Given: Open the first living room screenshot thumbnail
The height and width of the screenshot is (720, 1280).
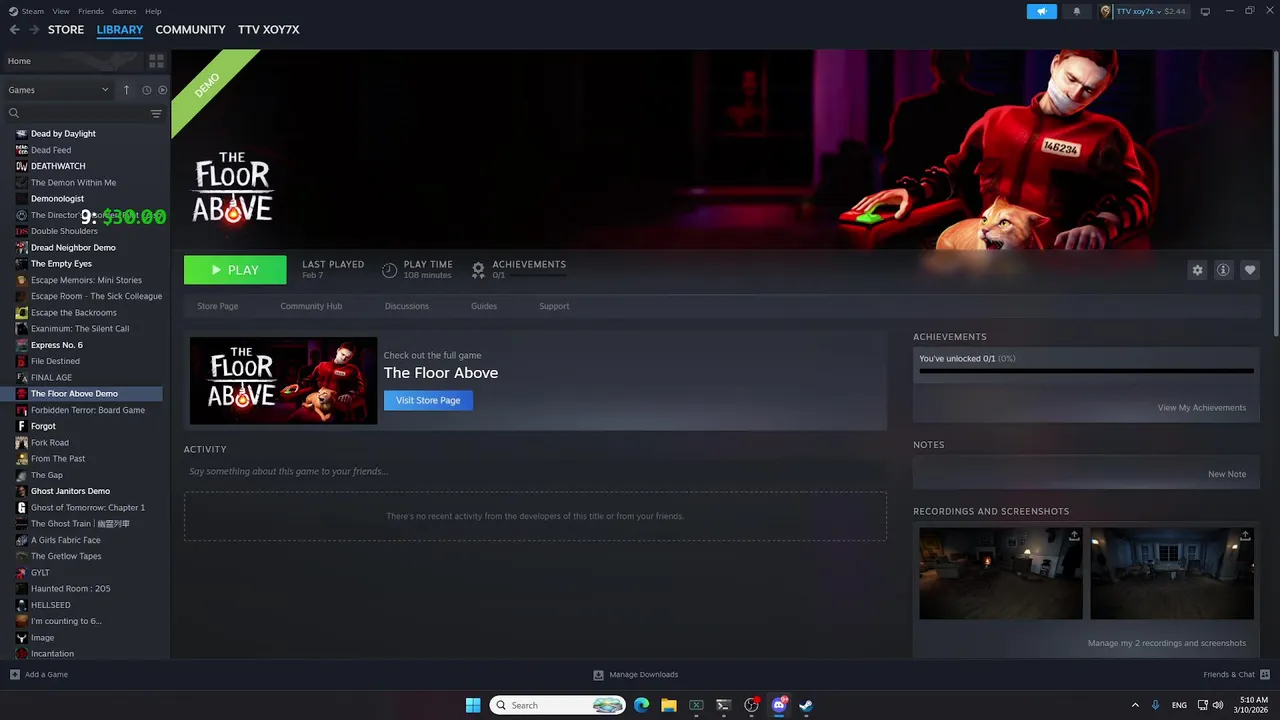Looking at the screenshot, I should pyautogui.click(x=1001, y=573).
